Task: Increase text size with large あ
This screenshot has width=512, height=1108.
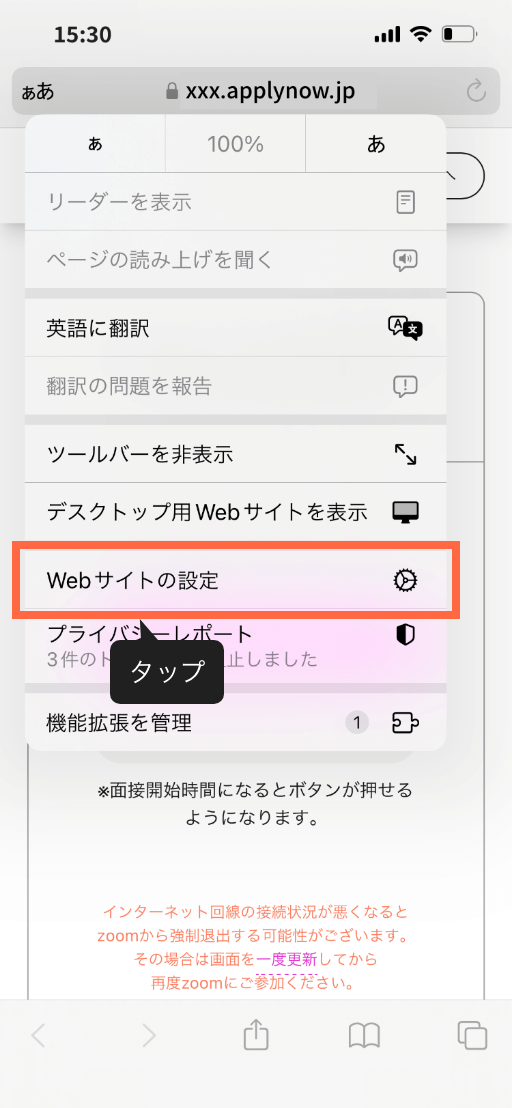Action: tap(376, 145)
